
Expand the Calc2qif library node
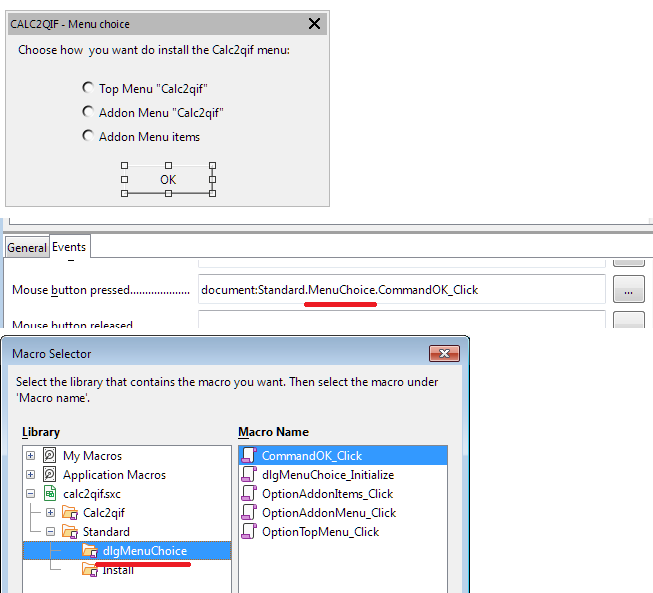tap(50, 513)
